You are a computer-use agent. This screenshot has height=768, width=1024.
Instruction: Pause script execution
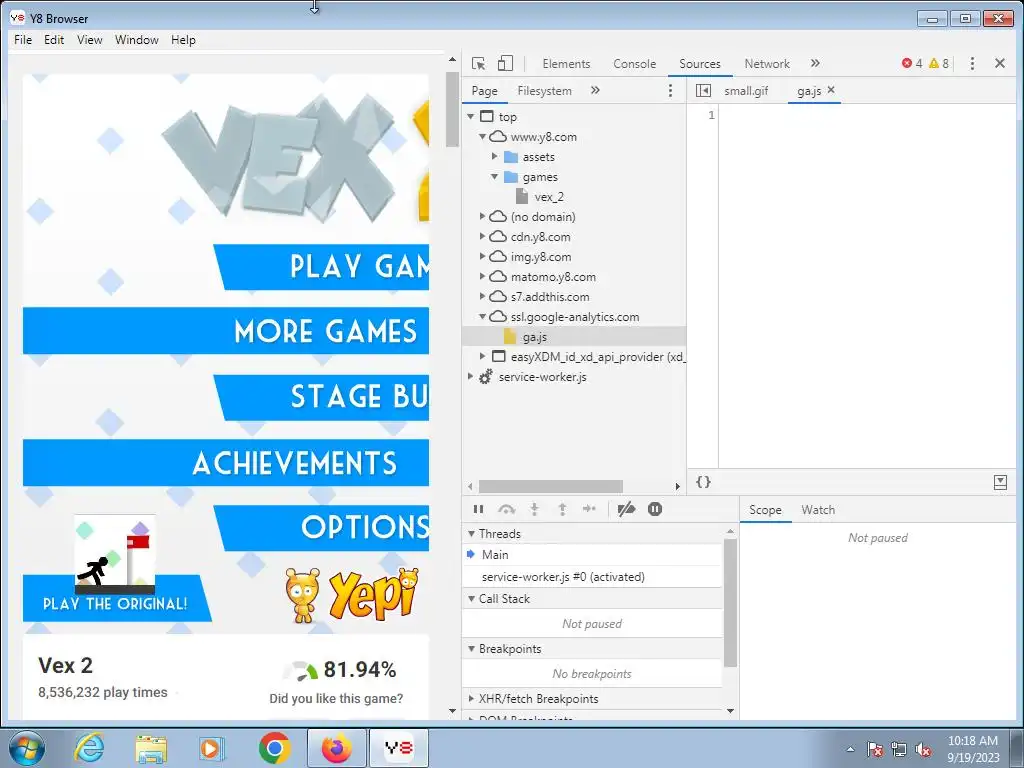tap(479, 509)
